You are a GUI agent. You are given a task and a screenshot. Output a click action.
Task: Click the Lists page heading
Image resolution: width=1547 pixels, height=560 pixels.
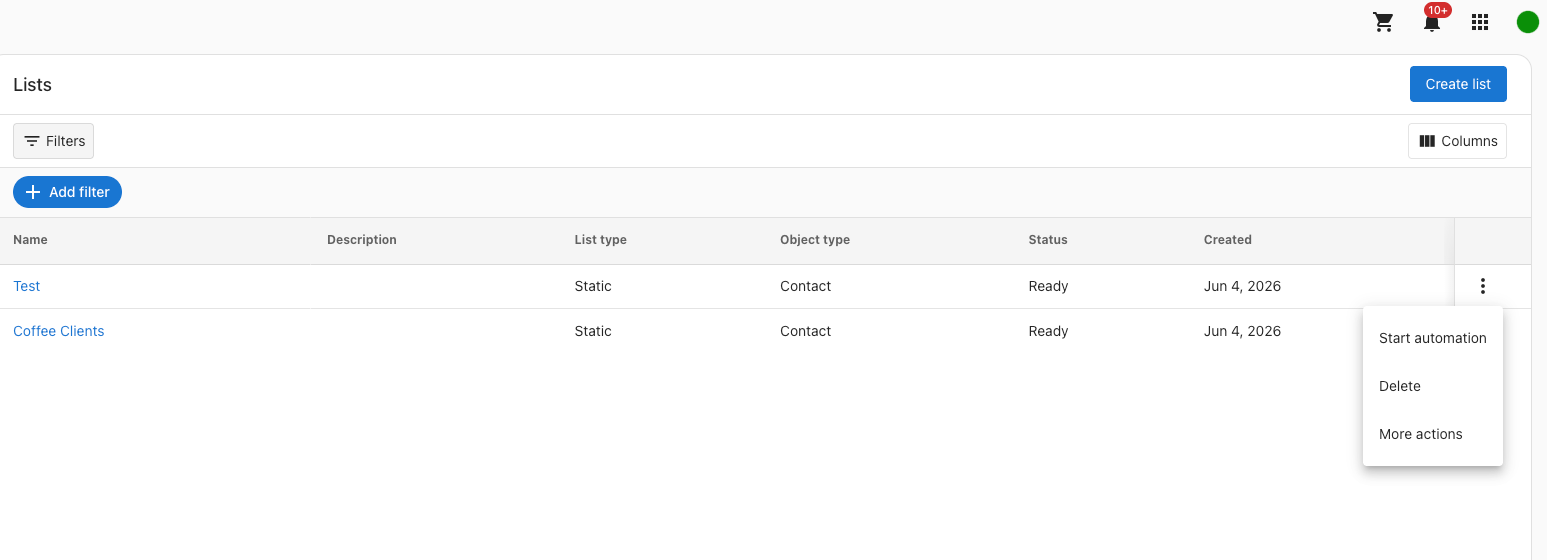[x=32, y=85]
